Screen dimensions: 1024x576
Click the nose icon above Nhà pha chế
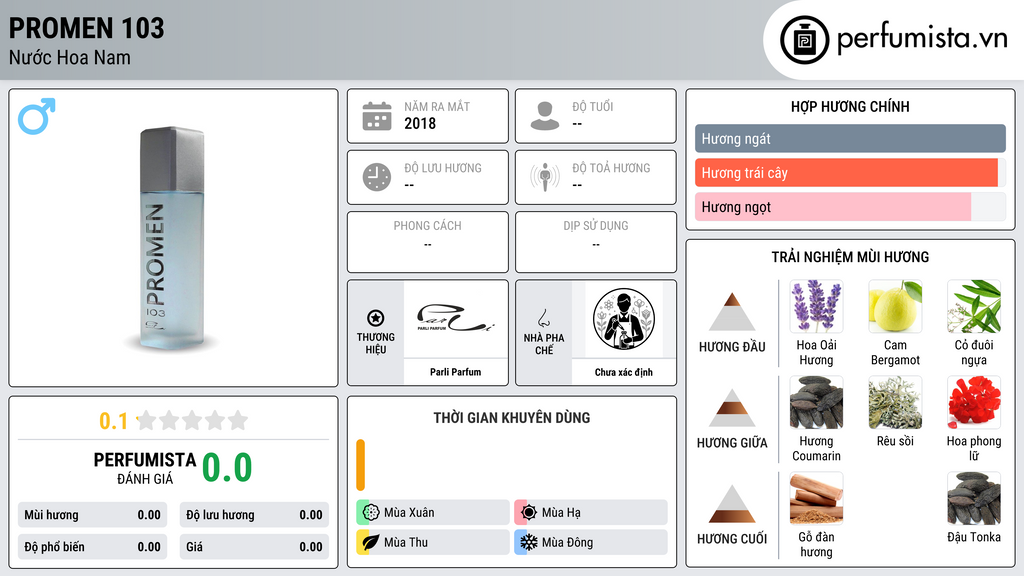tap(543, 318)
